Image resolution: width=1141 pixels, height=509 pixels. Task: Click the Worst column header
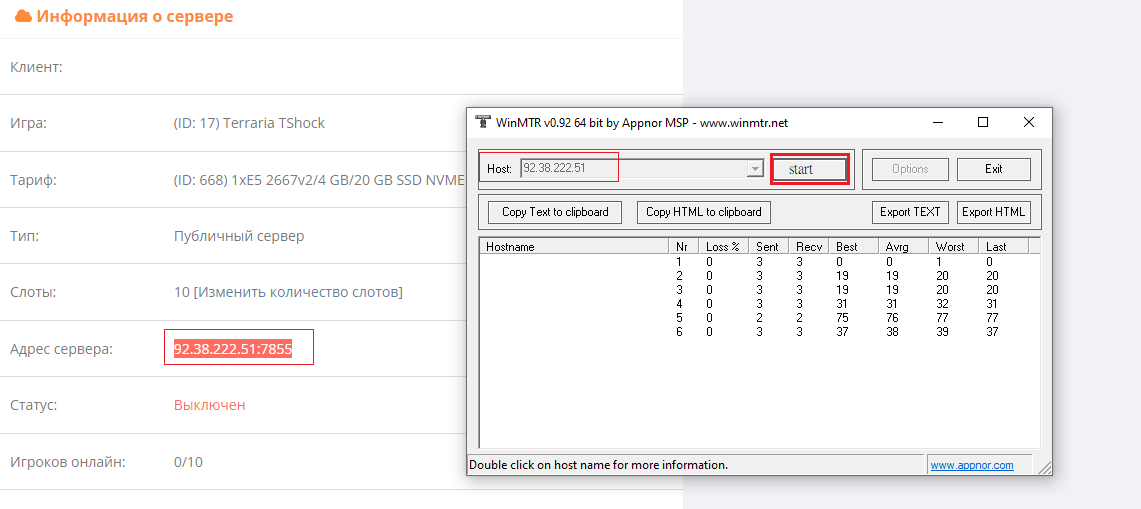click(953, 246)
